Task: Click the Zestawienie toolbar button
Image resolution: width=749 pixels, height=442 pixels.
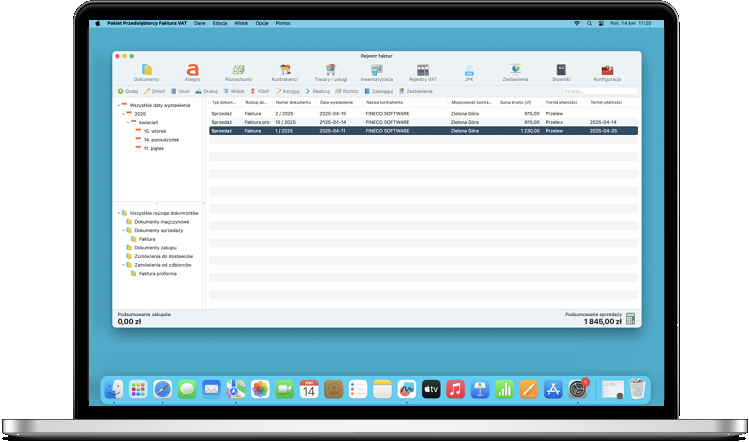Action: (416, 91)
